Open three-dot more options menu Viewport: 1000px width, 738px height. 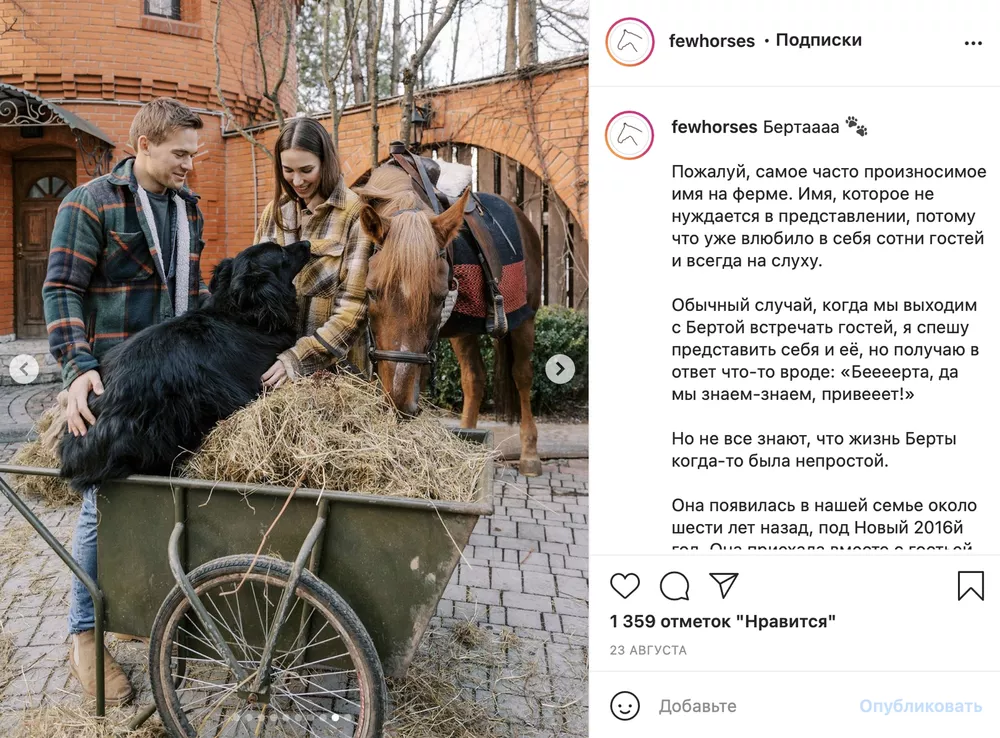(973, 43)
